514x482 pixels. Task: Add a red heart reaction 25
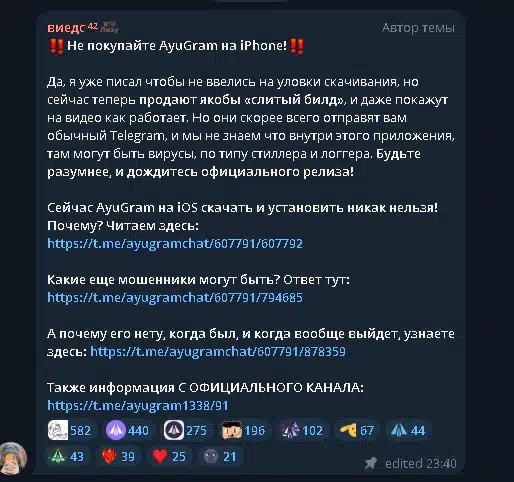169,456
